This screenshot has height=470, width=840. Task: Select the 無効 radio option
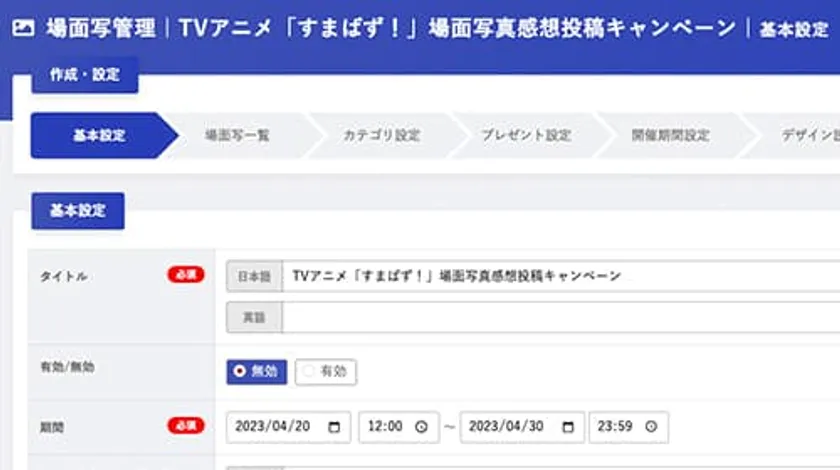point(257,371)
